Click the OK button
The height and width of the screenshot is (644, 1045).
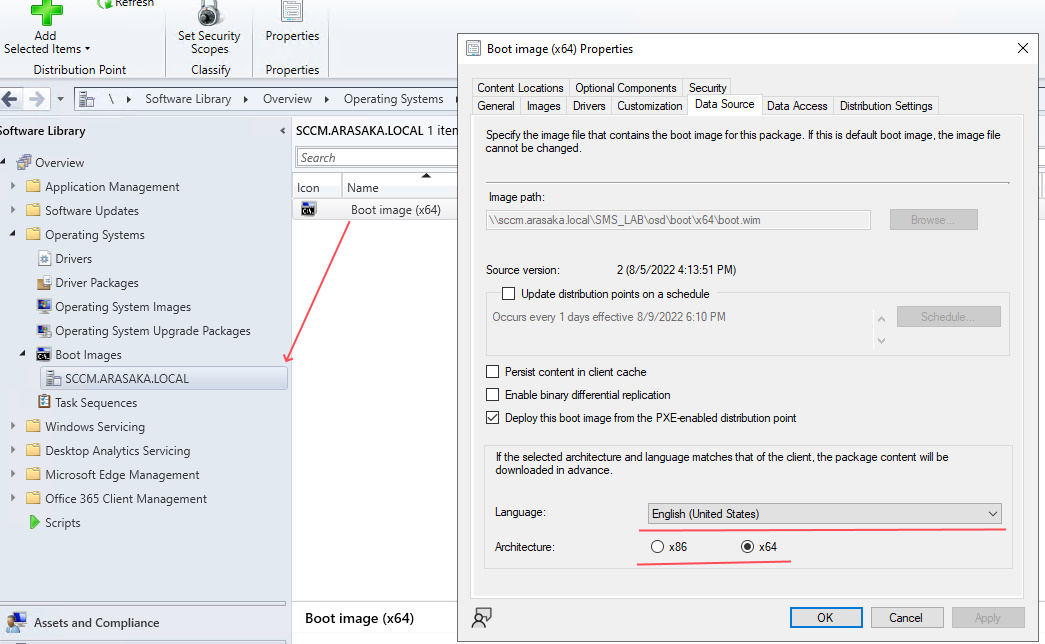pos(825,618)
